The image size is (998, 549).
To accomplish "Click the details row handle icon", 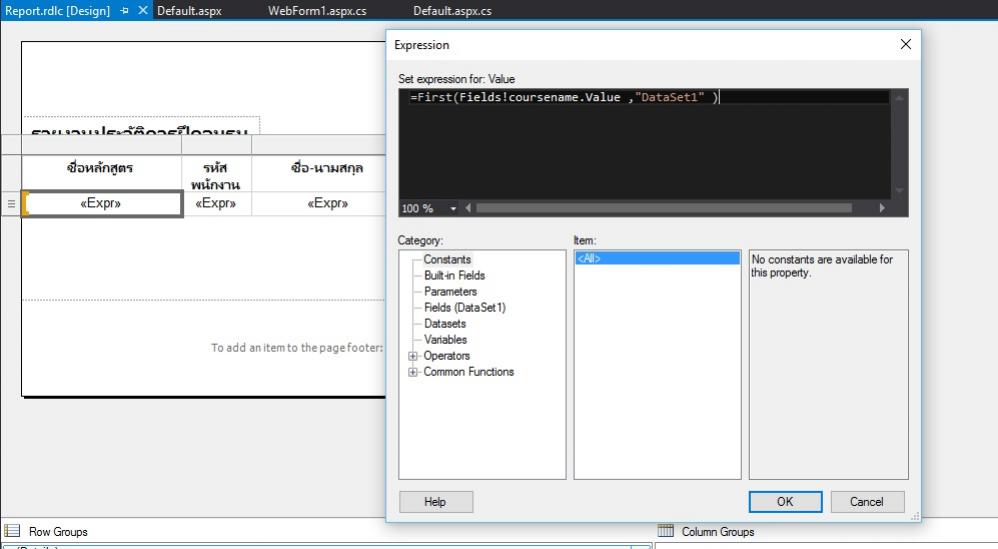I will (11, 204).
